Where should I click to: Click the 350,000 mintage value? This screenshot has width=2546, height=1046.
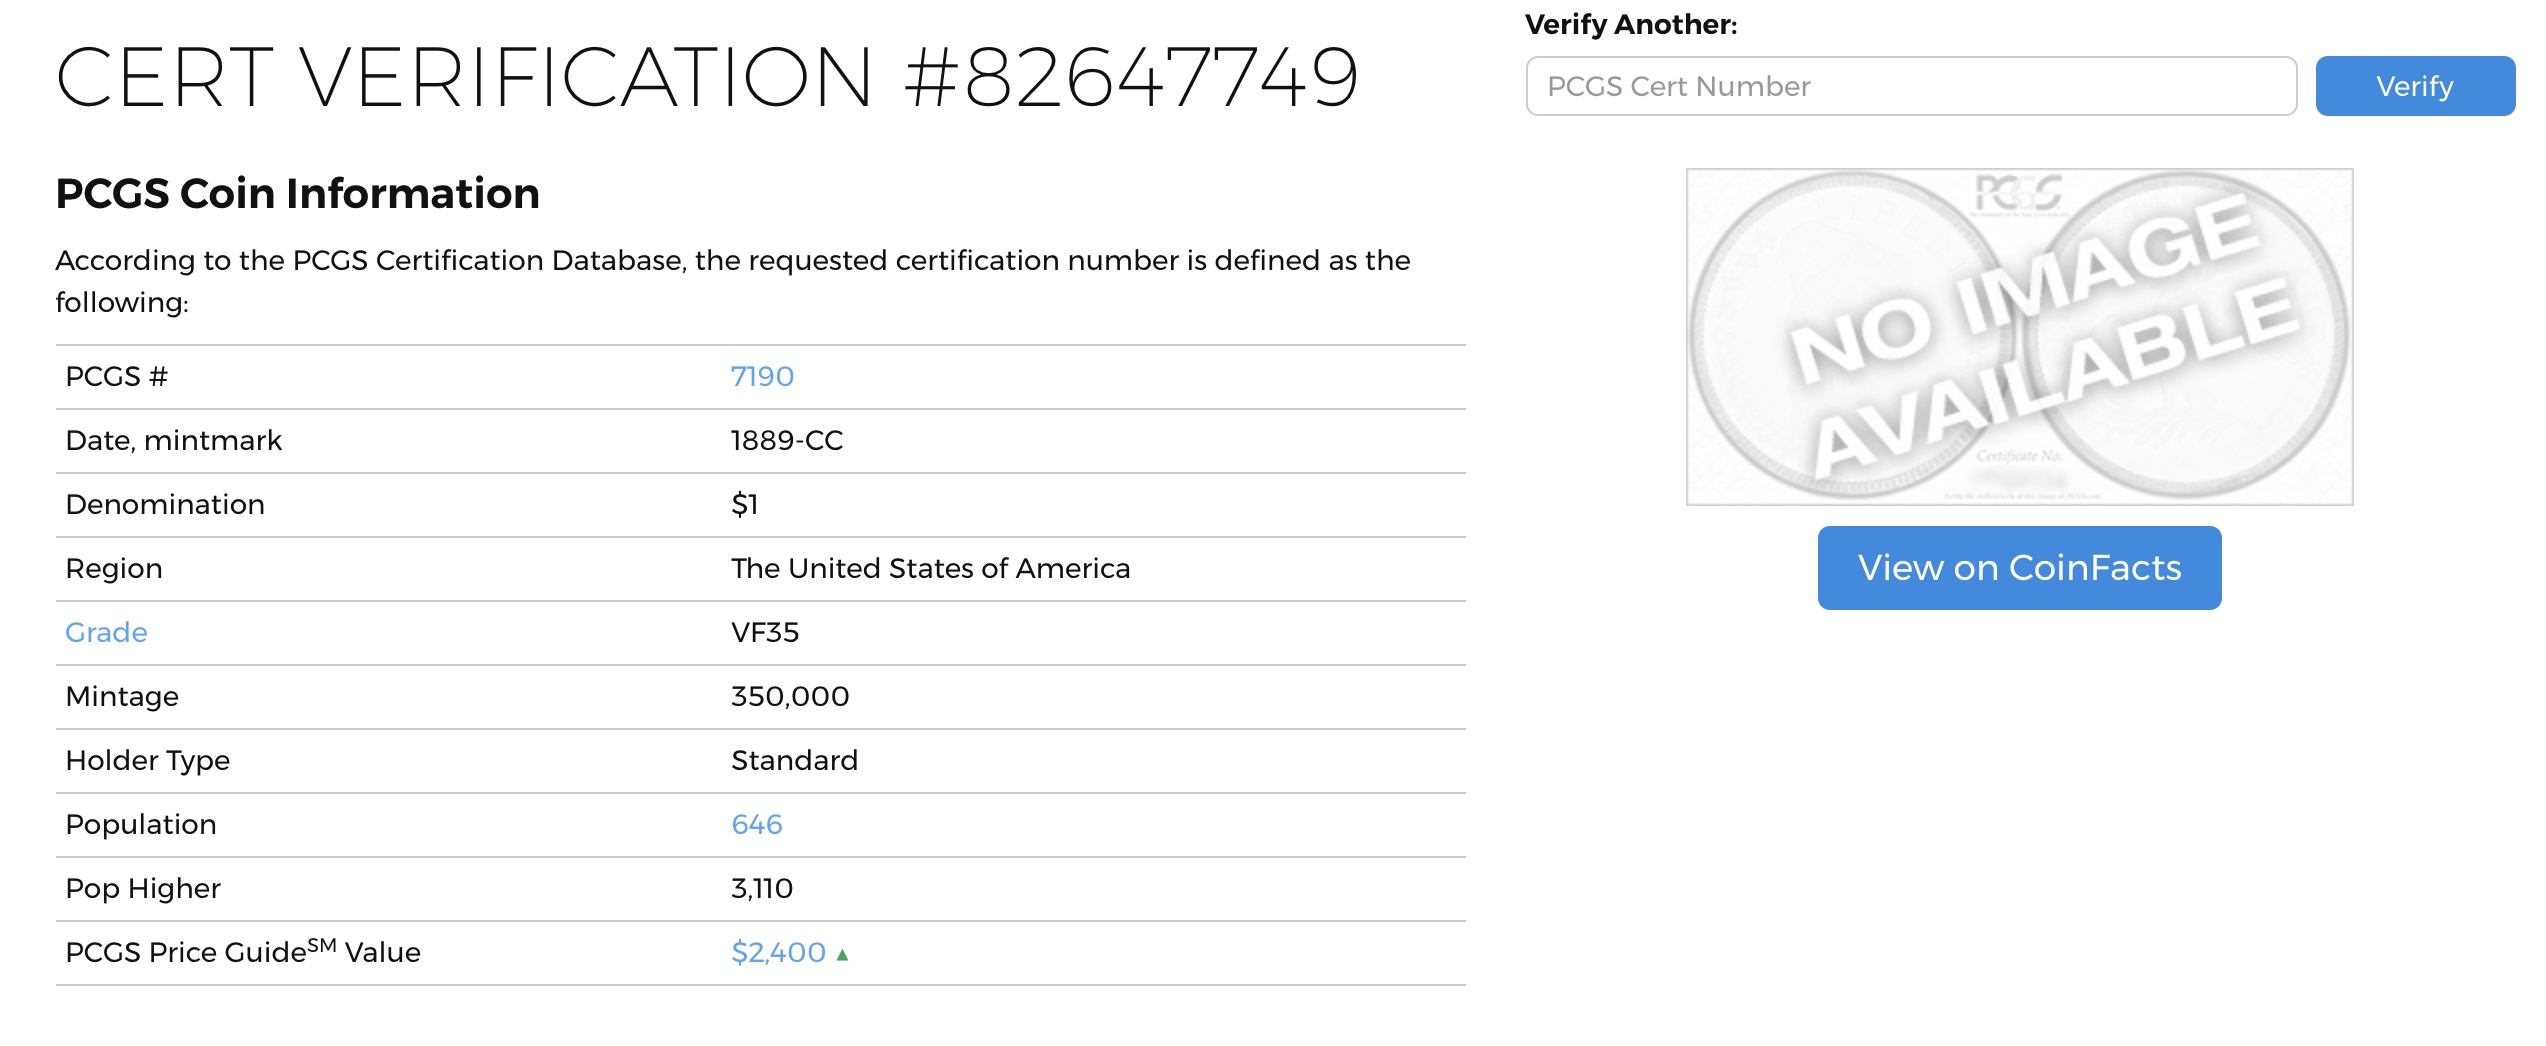tap(790, 697)
